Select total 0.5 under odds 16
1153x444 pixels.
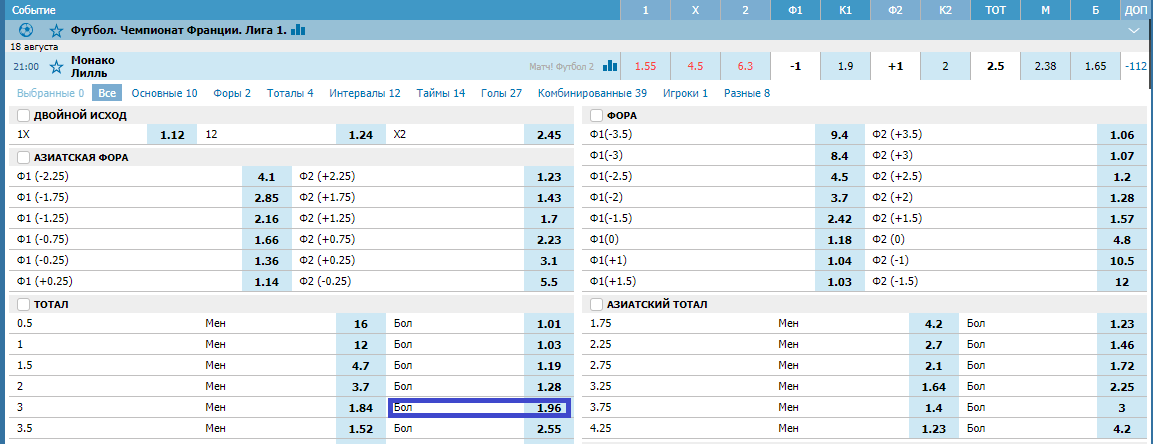click(361, 323)
